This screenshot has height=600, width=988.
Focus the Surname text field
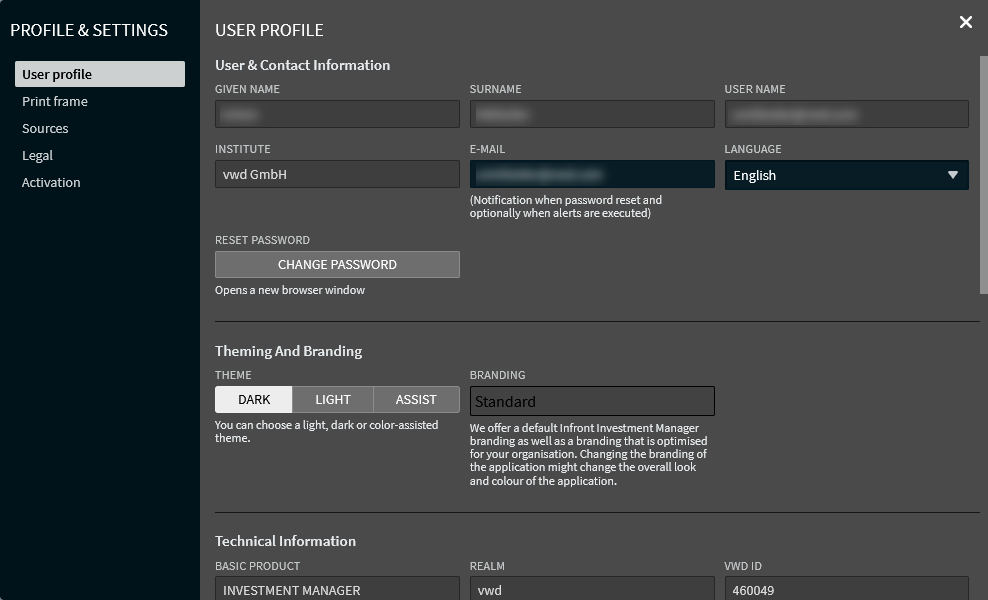tap(592, 114)
